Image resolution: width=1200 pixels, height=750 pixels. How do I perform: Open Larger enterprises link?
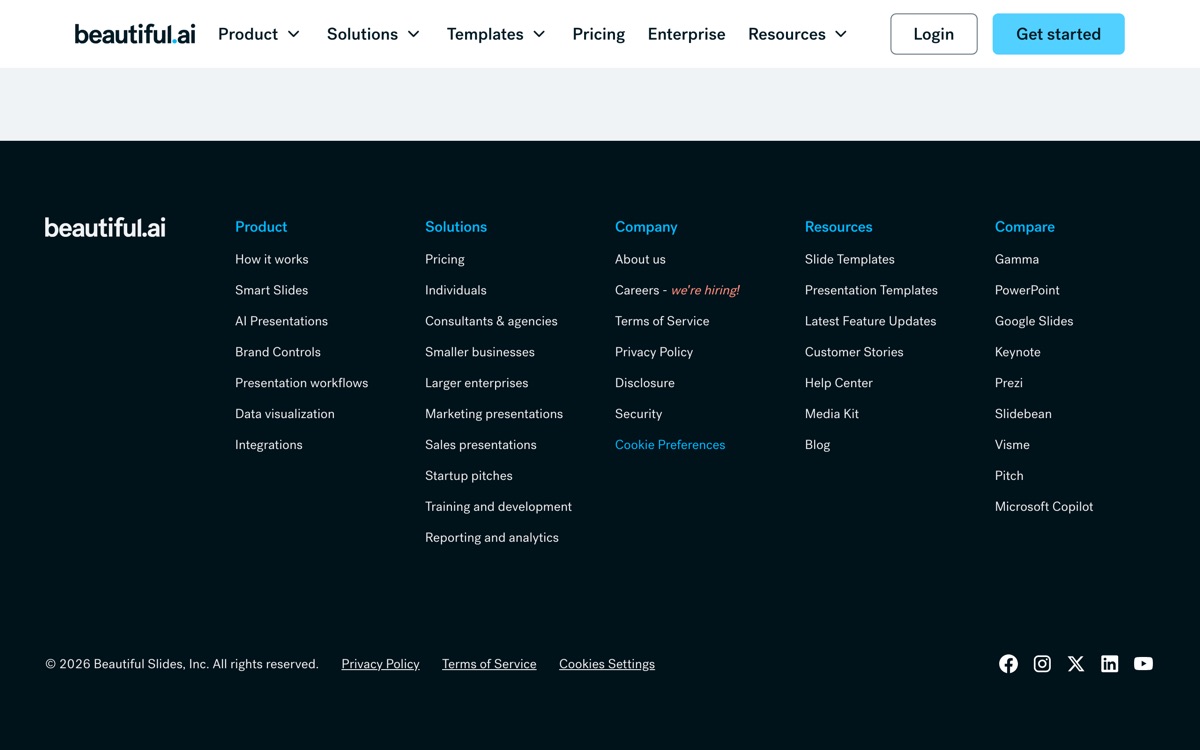tap(477, 383)
